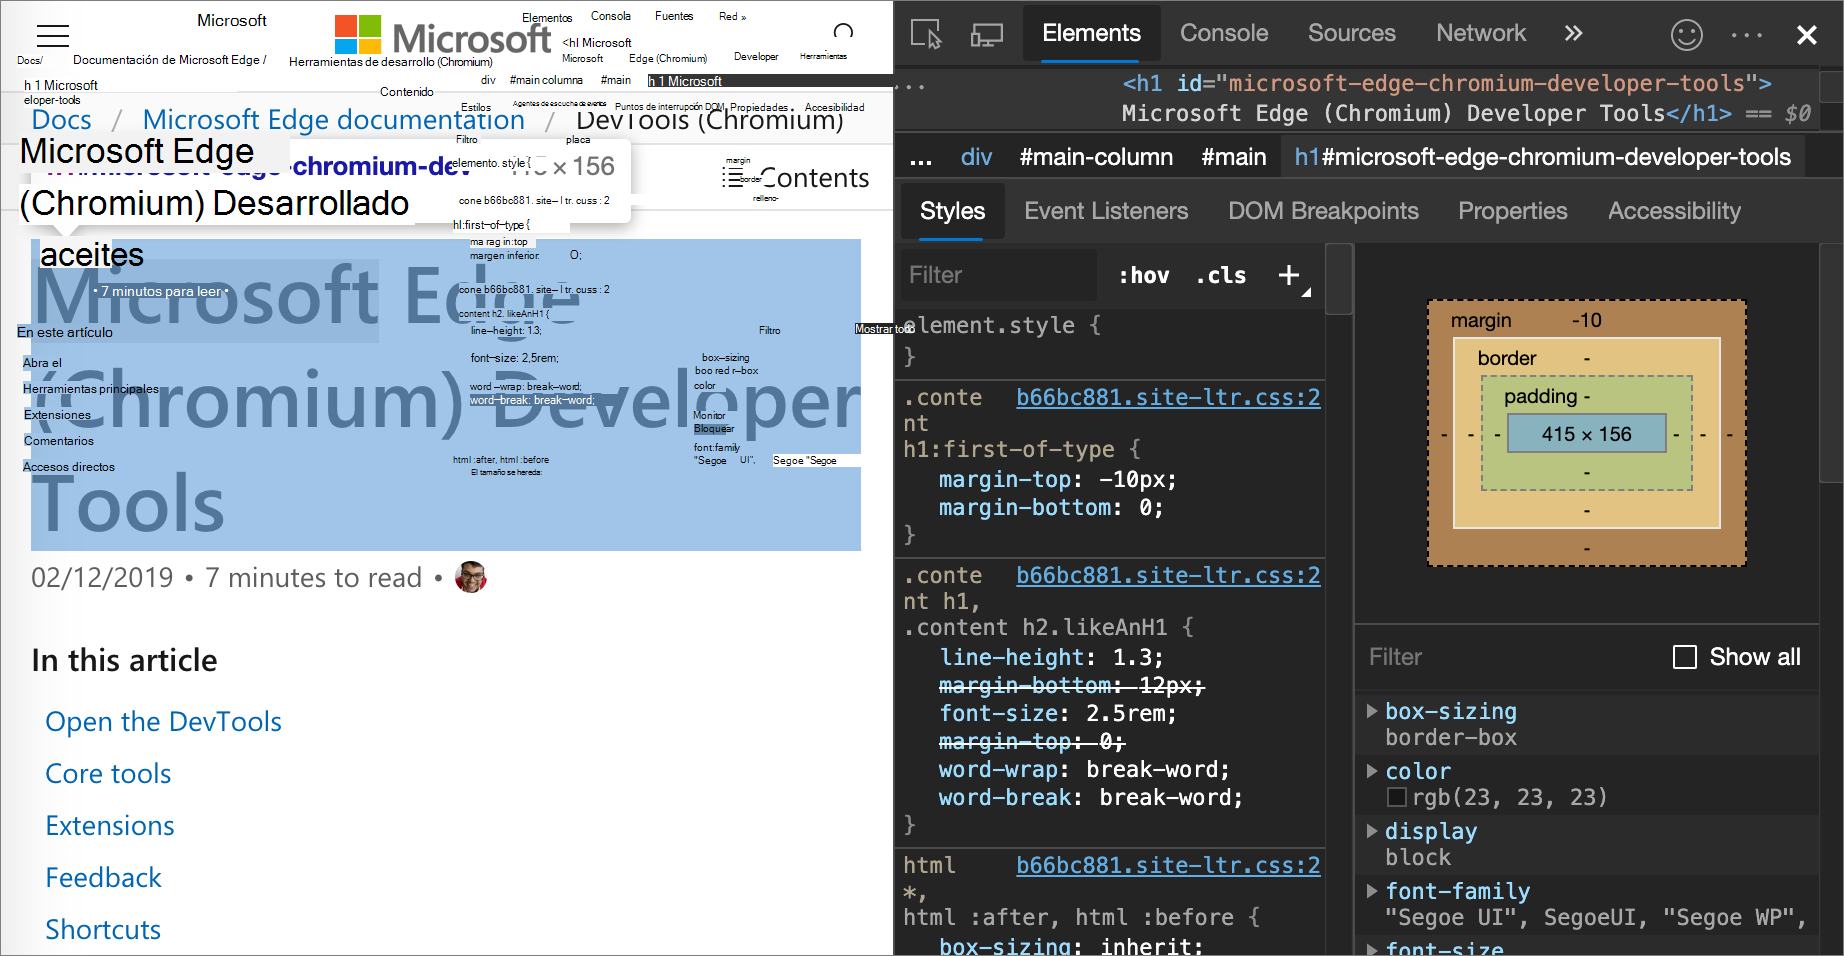Expand the color computed property
The width and height of the screenshot is (1844, 956).
point(1372,771)
